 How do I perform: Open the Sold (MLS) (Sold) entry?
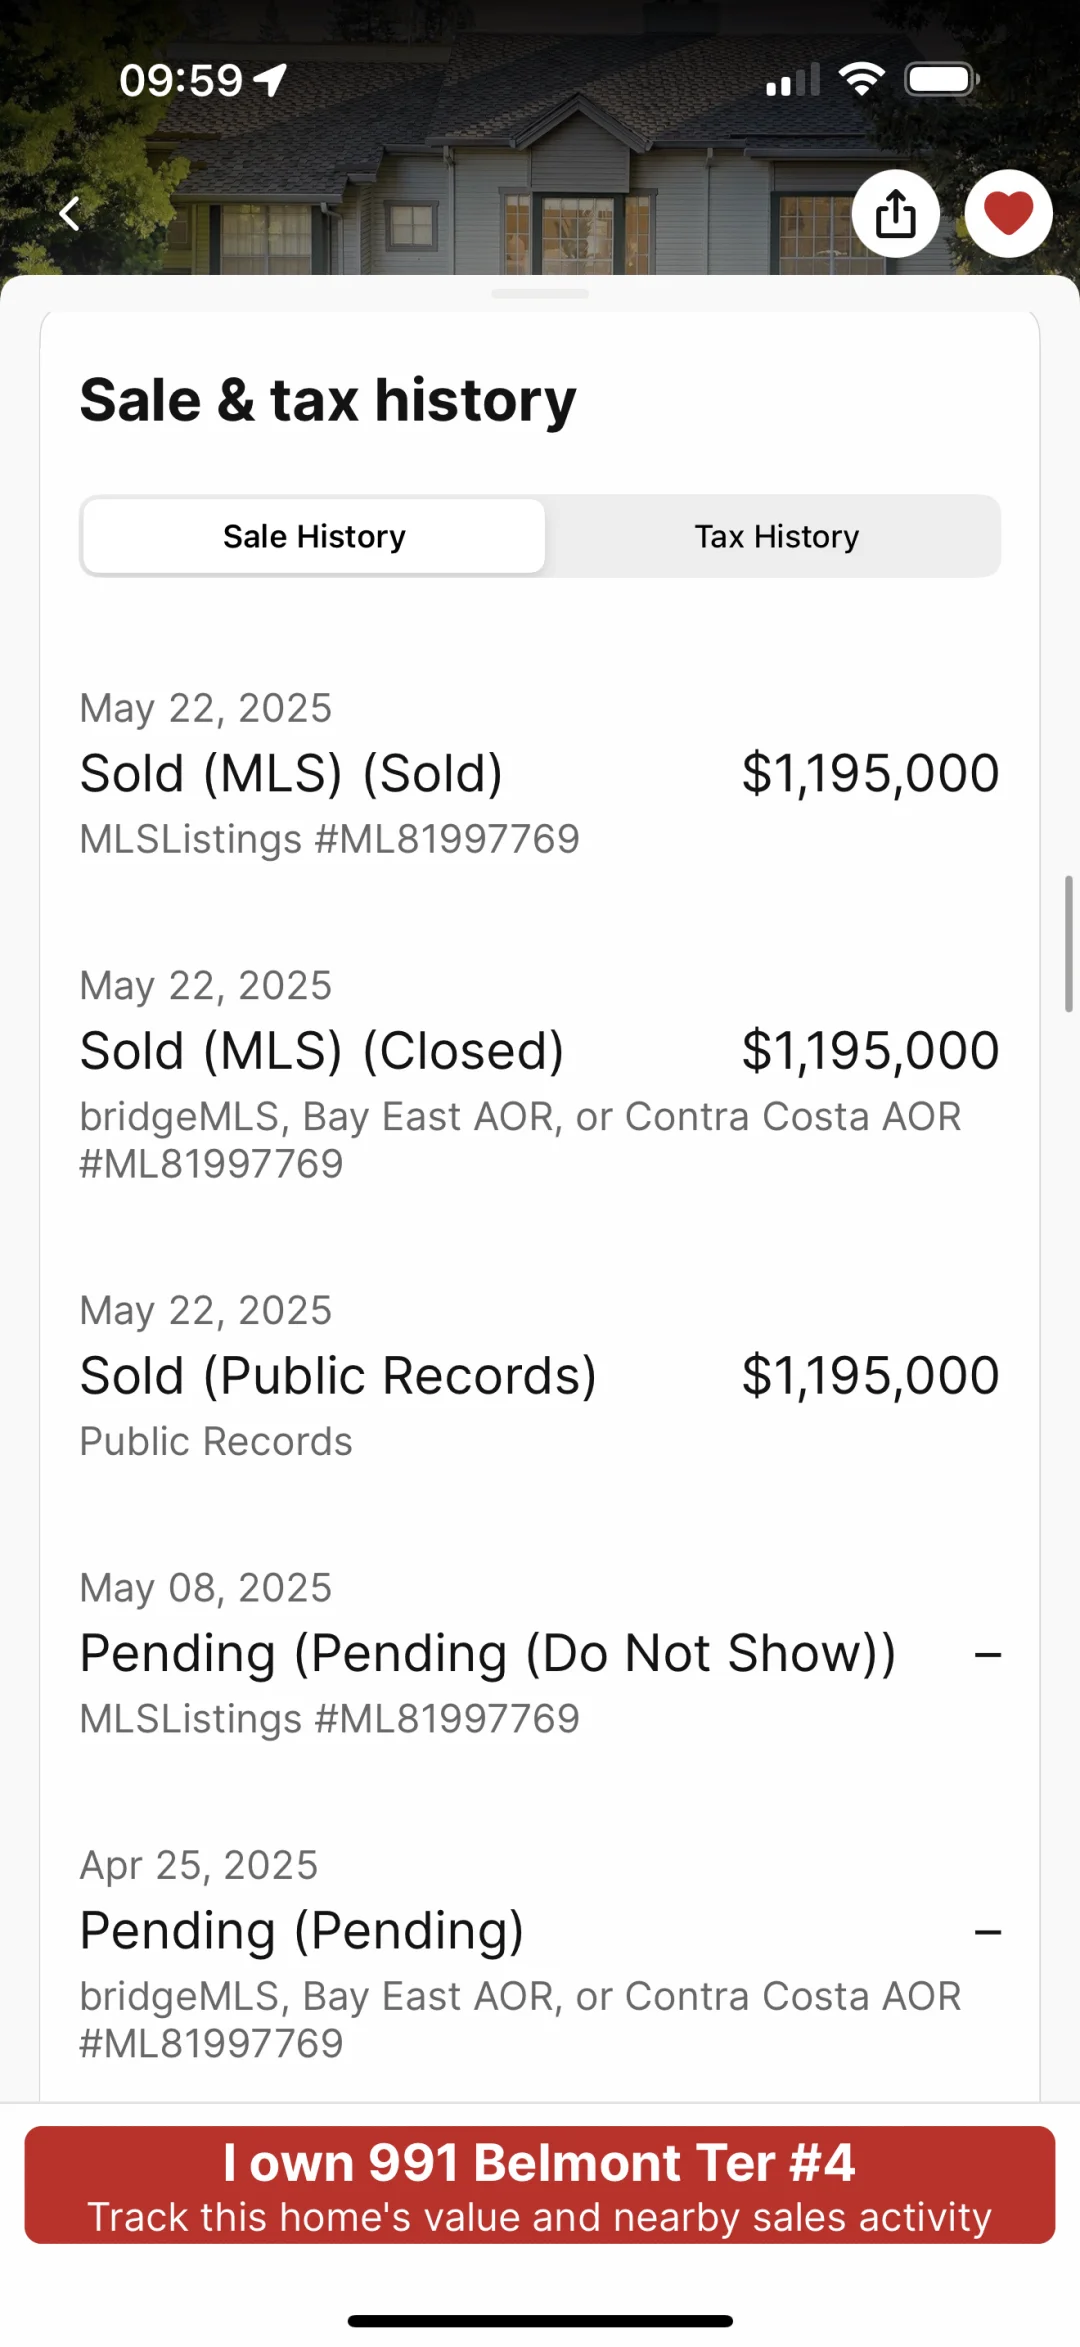[x=540, y=774]
